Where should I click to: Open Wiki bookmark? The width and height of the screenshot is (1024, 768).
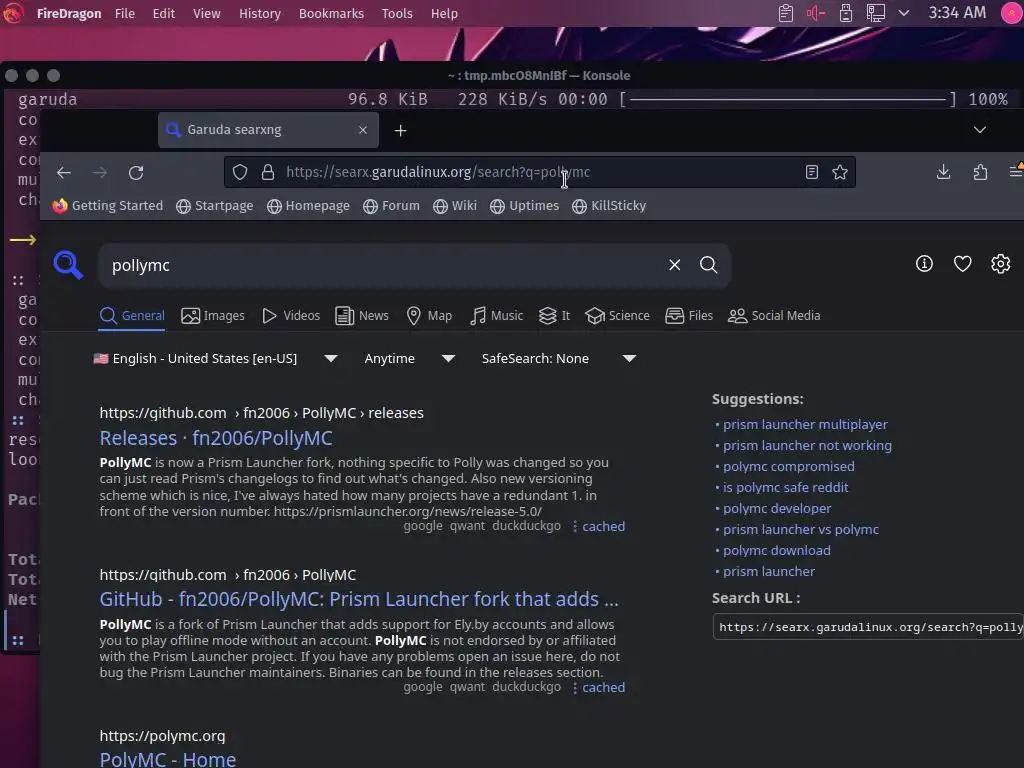tap(455, 206)
